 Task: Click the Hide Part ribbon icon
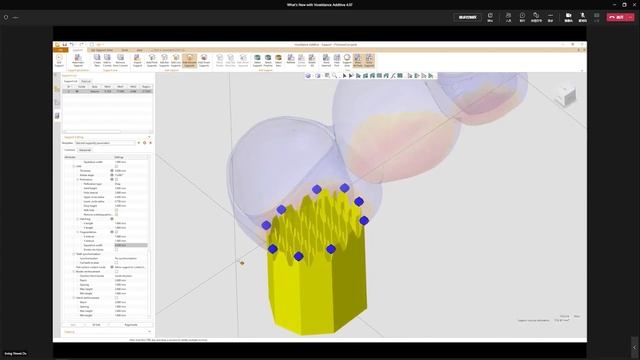pyautogui.click(x=337, y=60)
